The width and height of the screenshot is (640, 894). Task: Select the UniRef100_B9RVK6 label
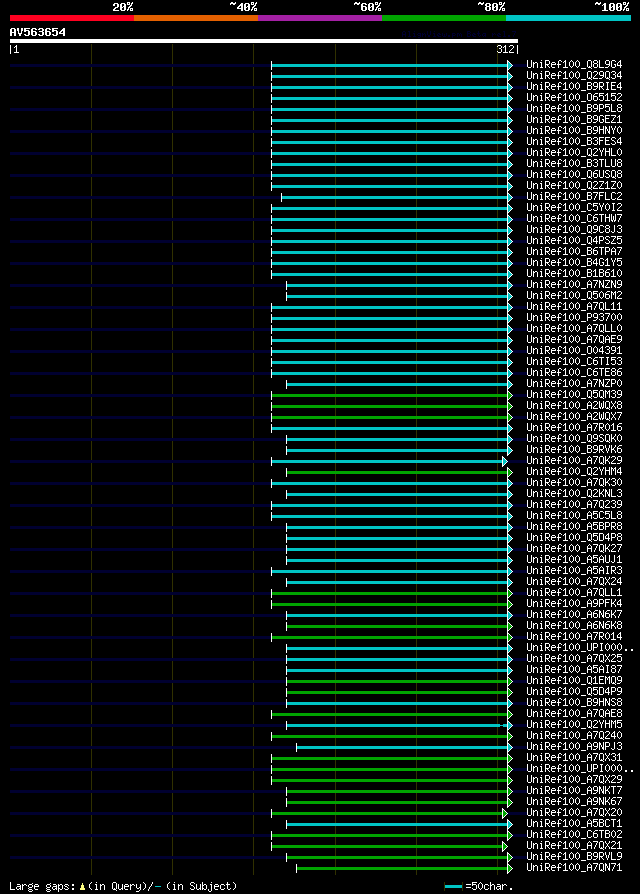point(574,450)
